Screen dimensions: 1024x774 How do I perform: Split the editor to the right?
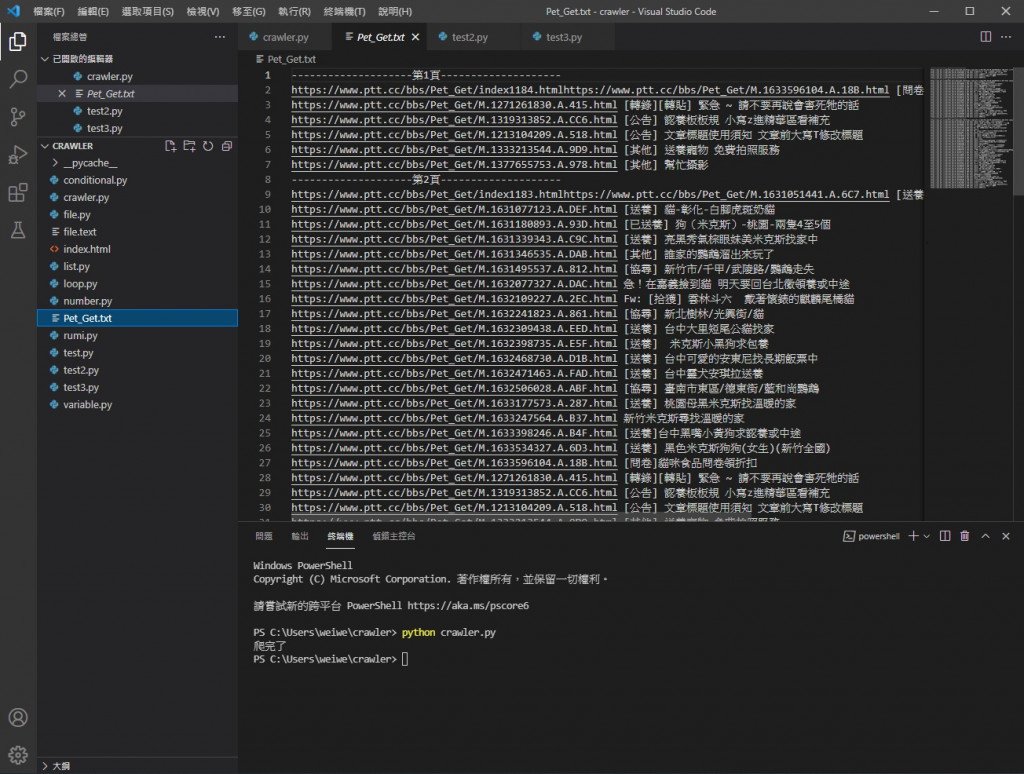pyautogui.click(x=985, y=37)
